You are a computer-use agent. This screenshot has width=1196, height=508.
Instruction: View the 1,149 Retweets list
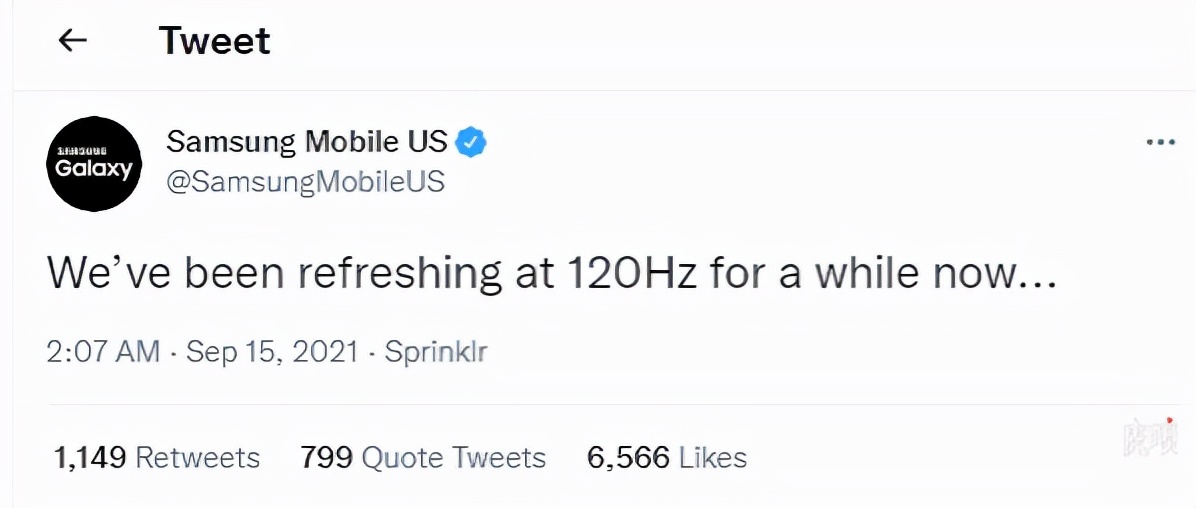coord(156,458)
